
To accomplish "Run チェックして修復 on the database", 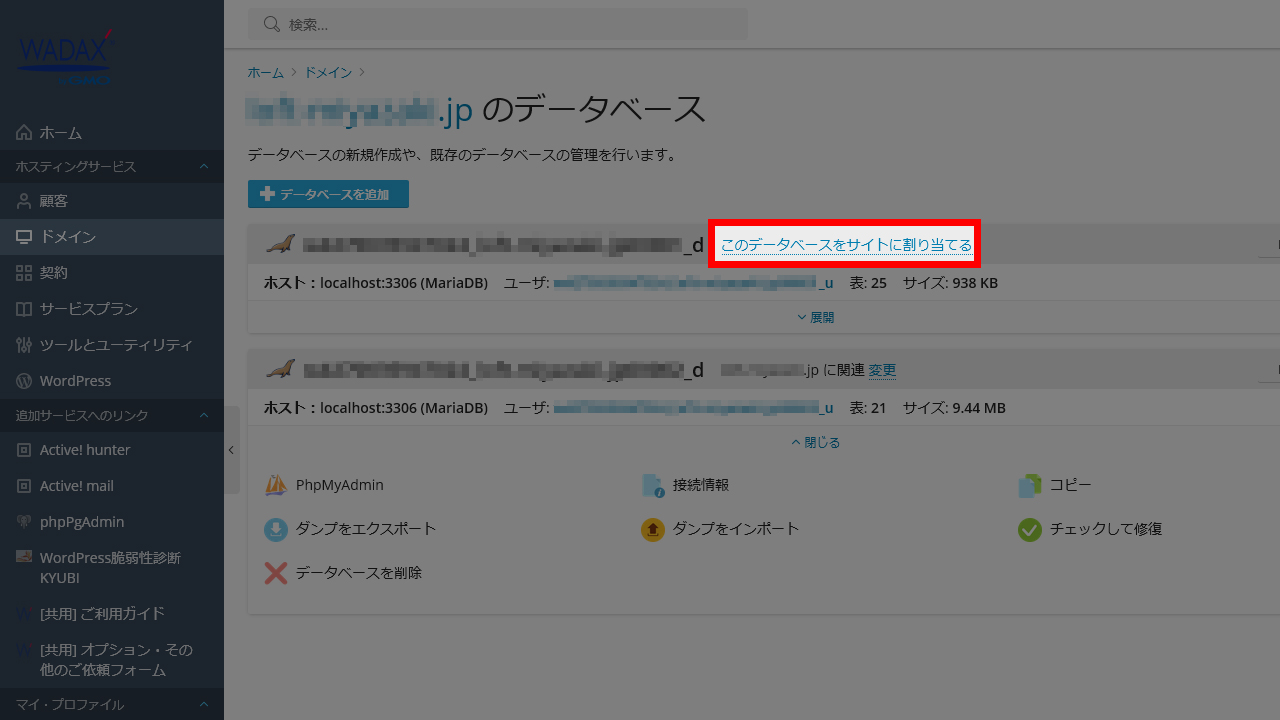I will tap(1104, 529).
